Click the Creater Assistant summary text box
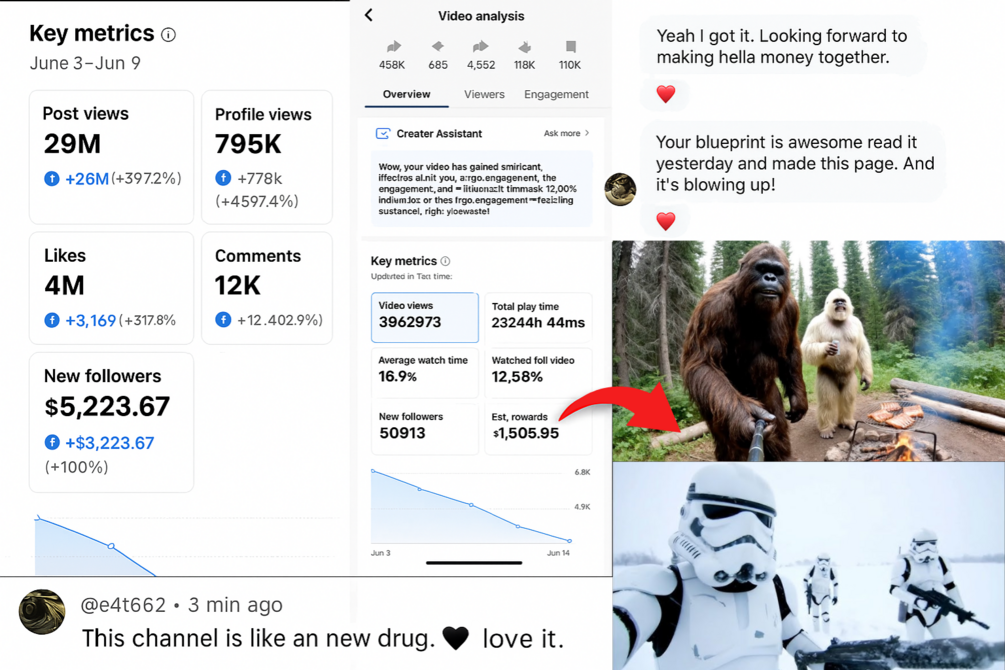 (482, 188)
